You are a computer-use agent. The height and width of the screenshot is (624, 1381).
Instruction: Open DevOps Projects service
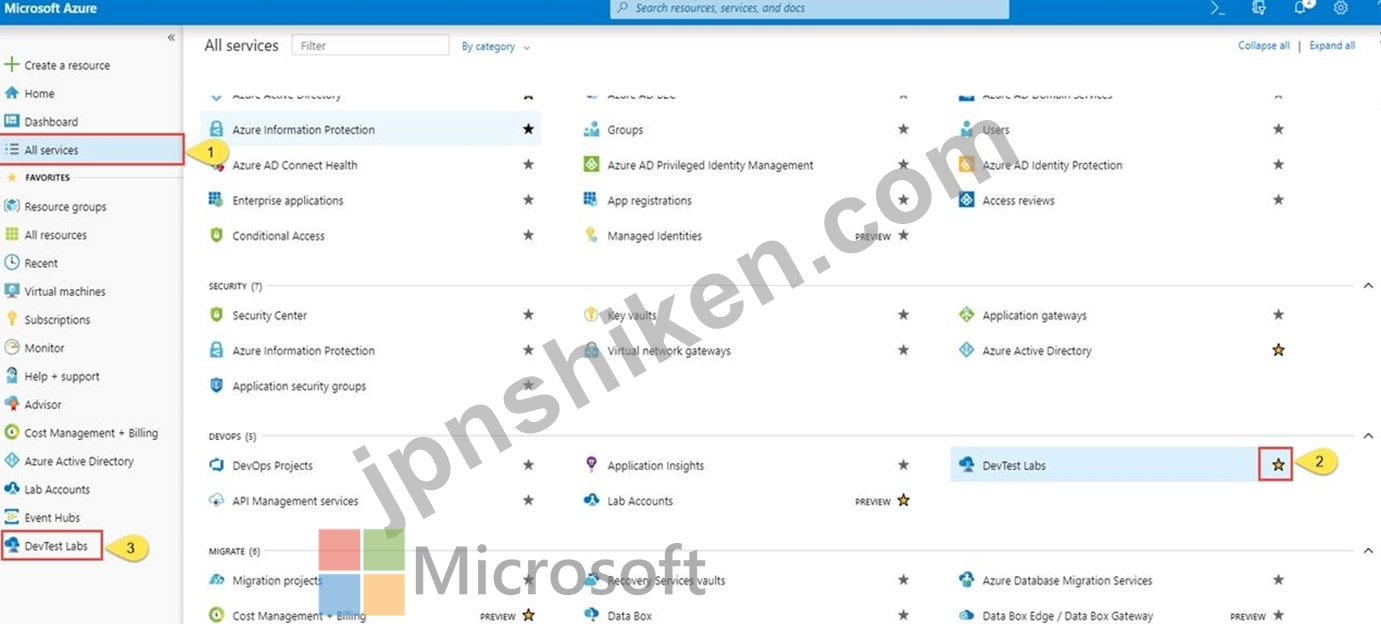(x=272, y=465)
